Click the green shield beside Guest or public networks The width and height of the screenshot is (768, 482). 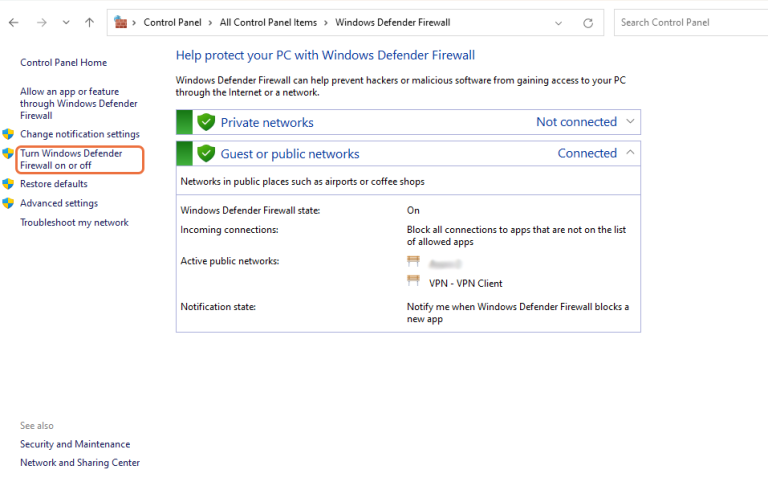206,154
